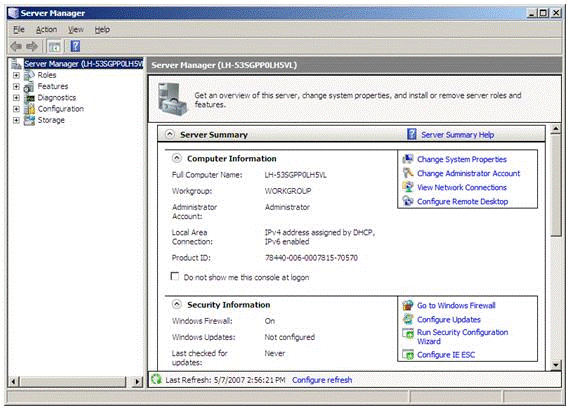This screenshot has height=410, width=570.
Task: Select the Roles tree item label
Action: pyautogui.click(x=47, y=75)
